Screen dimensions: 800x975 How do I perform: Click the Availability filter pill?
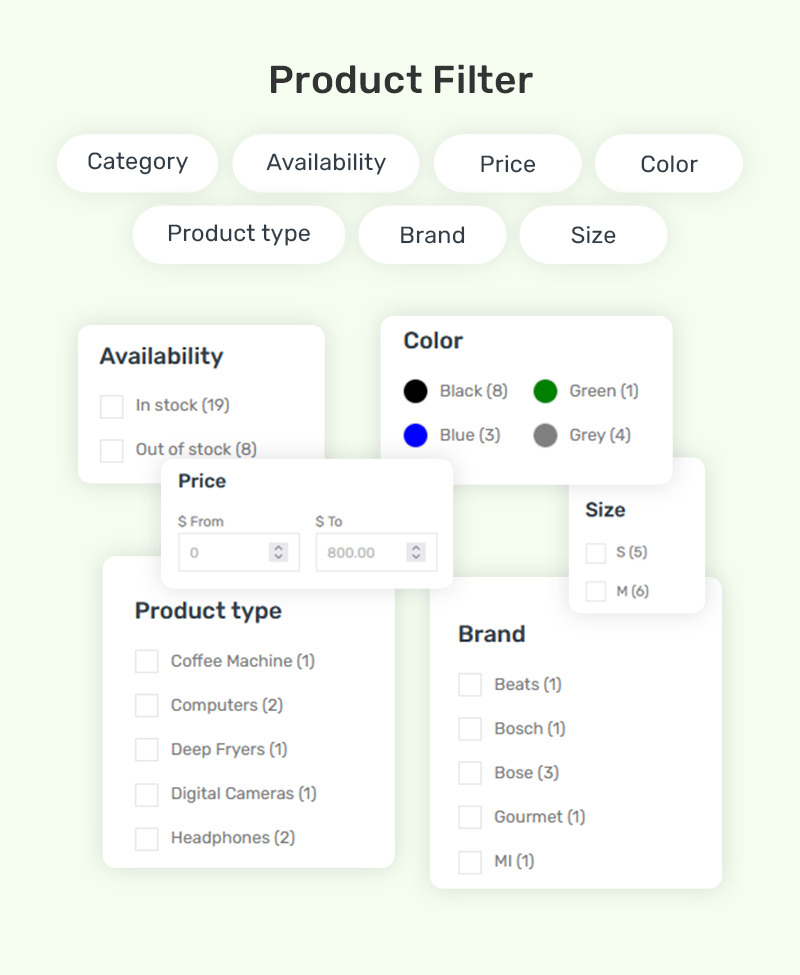pyautogui.click(x=326, y=163)
